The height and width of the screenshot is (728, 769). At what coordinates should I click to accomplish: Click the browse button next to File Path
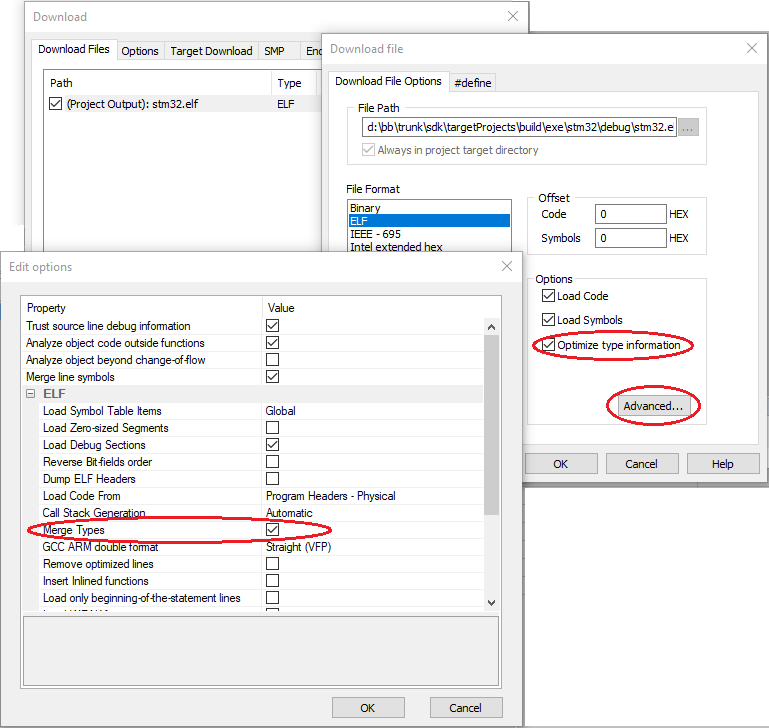pyautogui.click(x=688, y=127)
